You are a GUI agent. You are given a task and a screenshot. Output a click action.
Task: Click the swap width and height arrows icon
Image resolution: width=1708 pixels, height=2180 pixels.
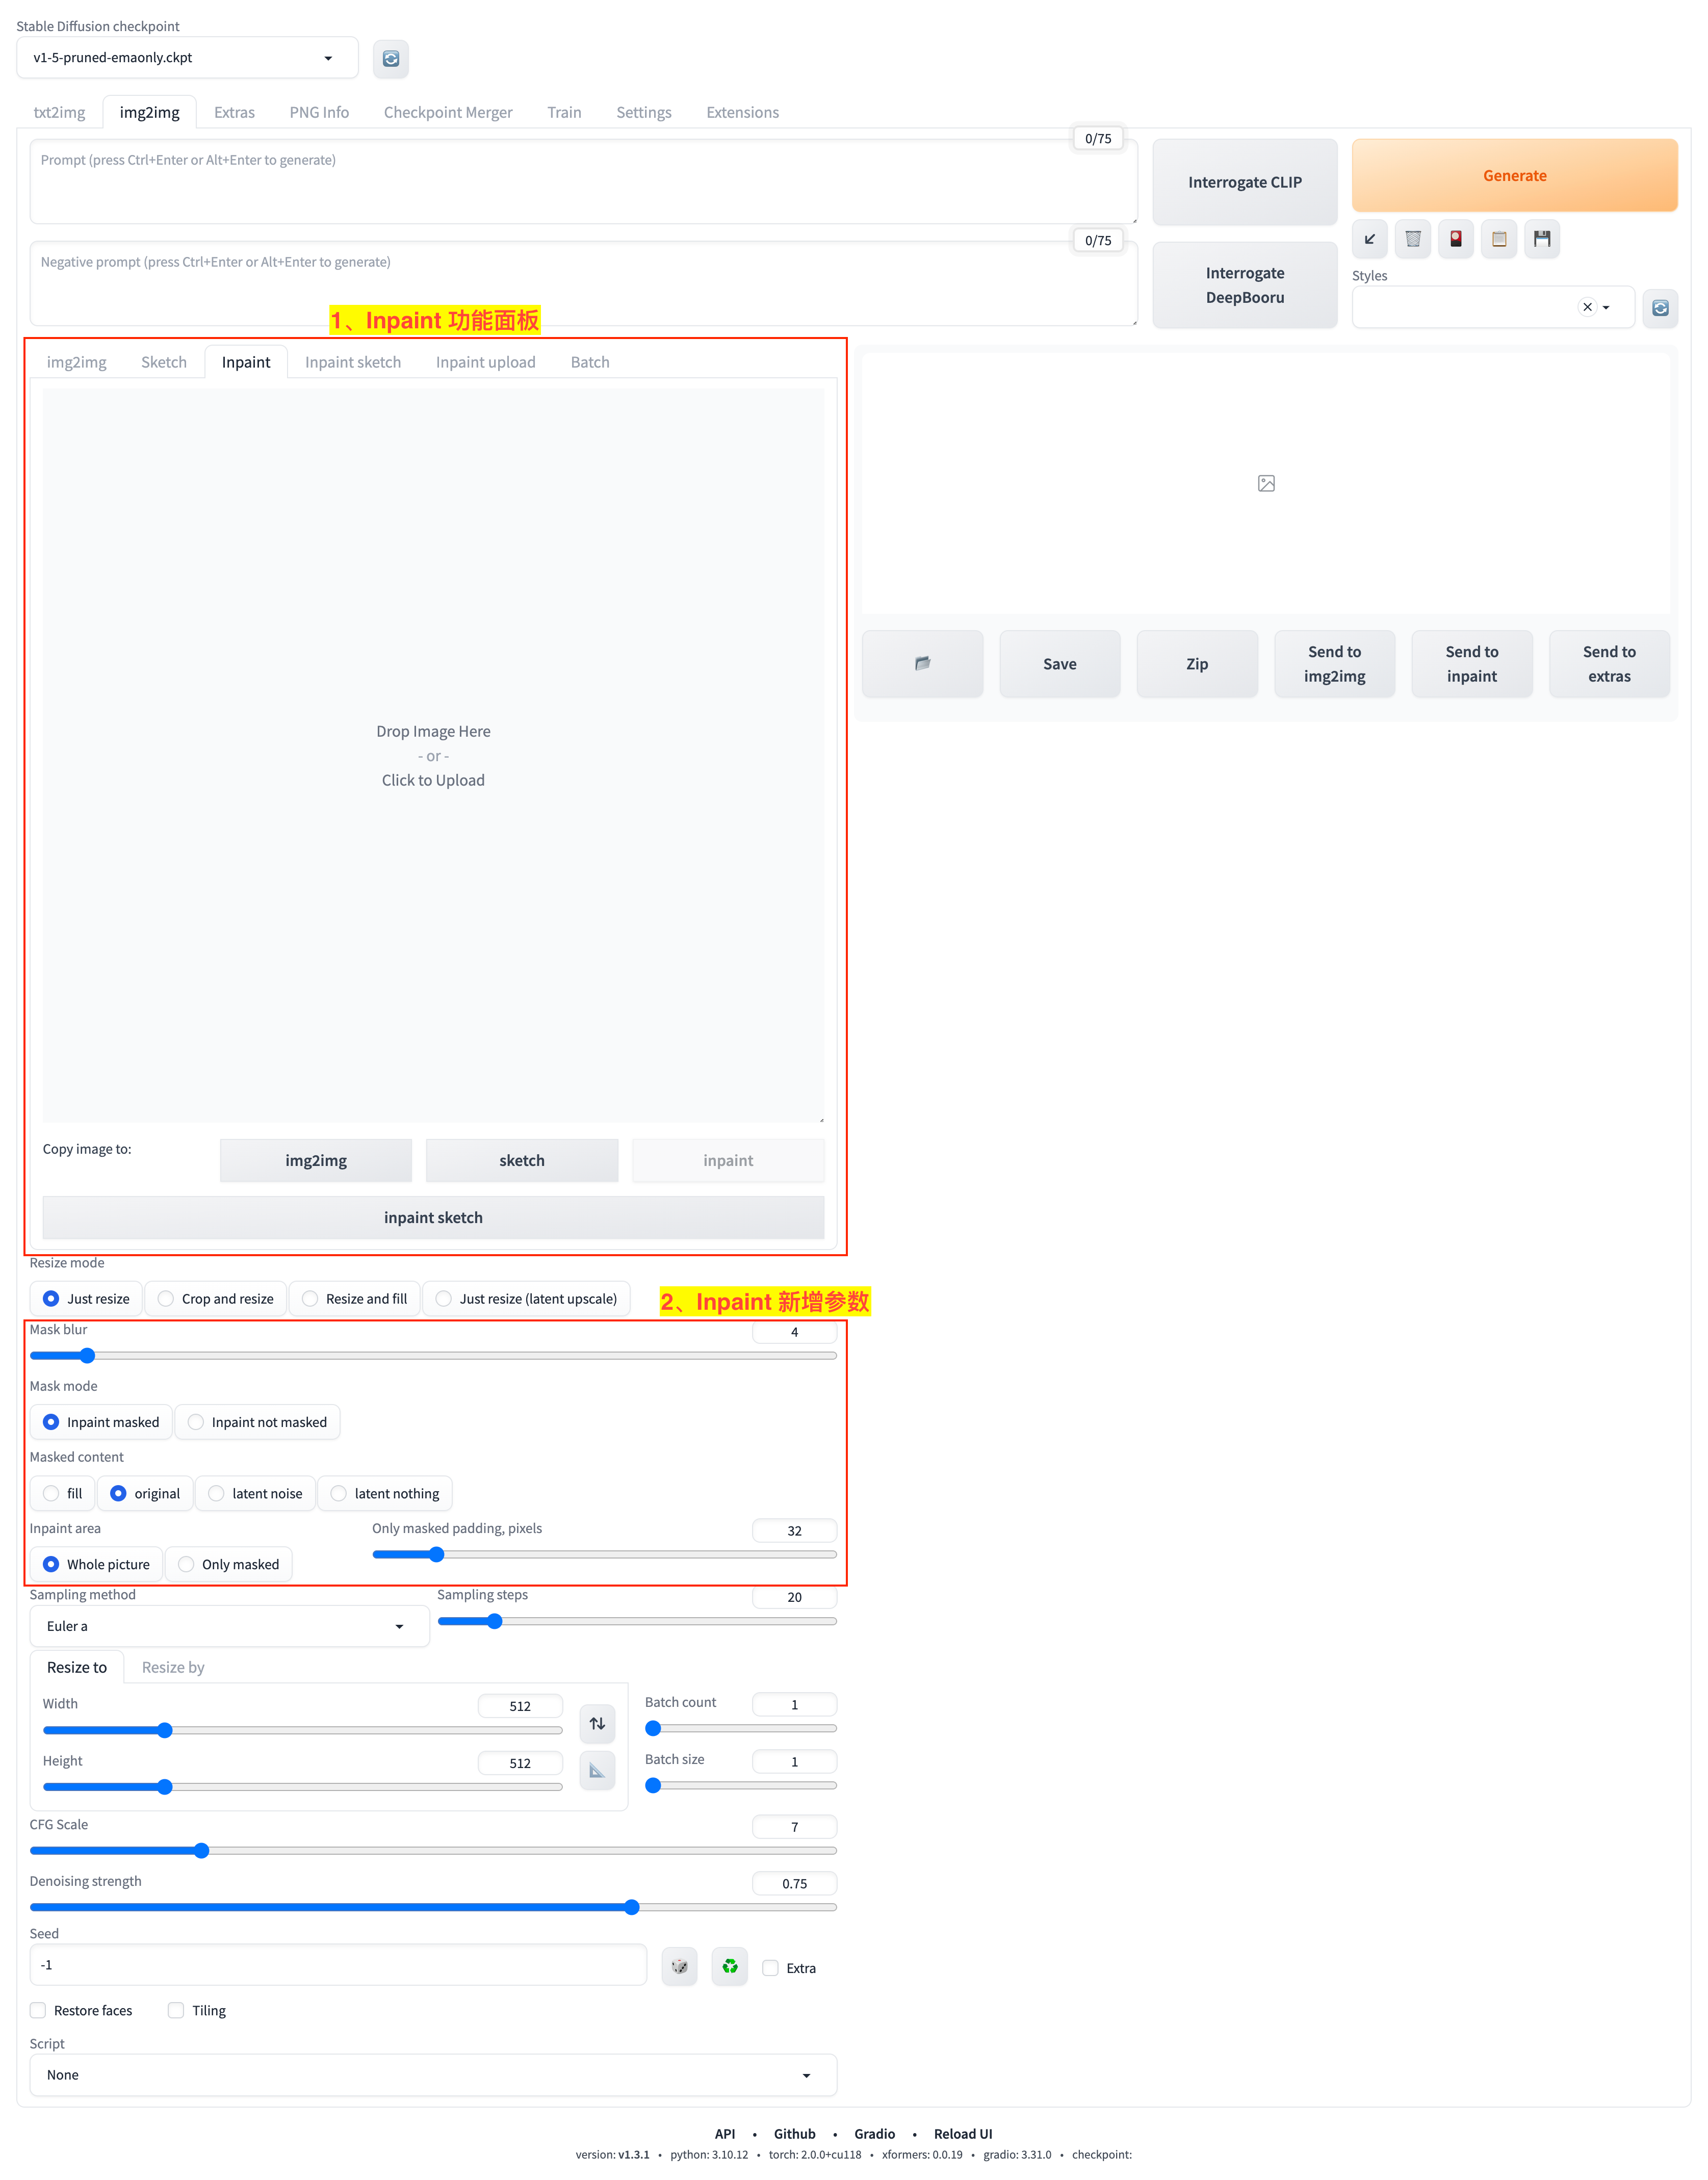tap(597, 1723)
